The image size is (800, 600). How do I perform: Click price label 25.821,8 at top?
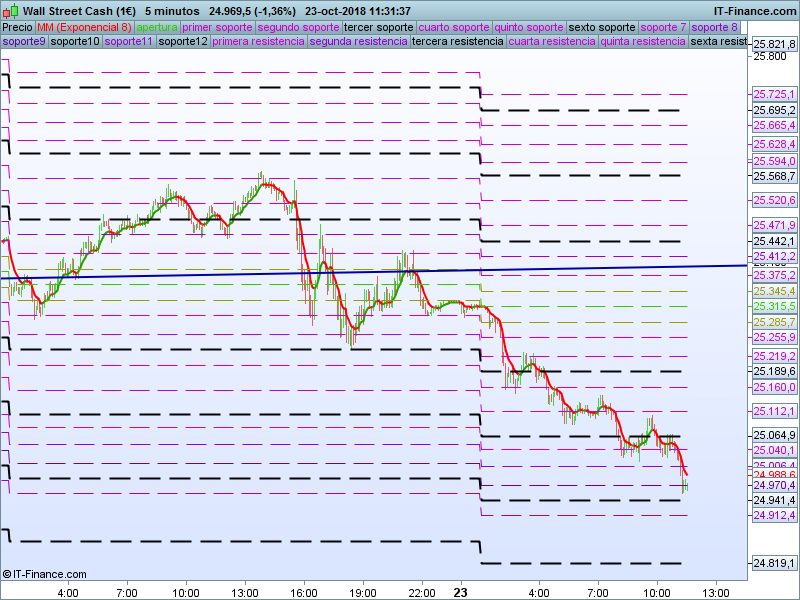click(x=774, y=44)
